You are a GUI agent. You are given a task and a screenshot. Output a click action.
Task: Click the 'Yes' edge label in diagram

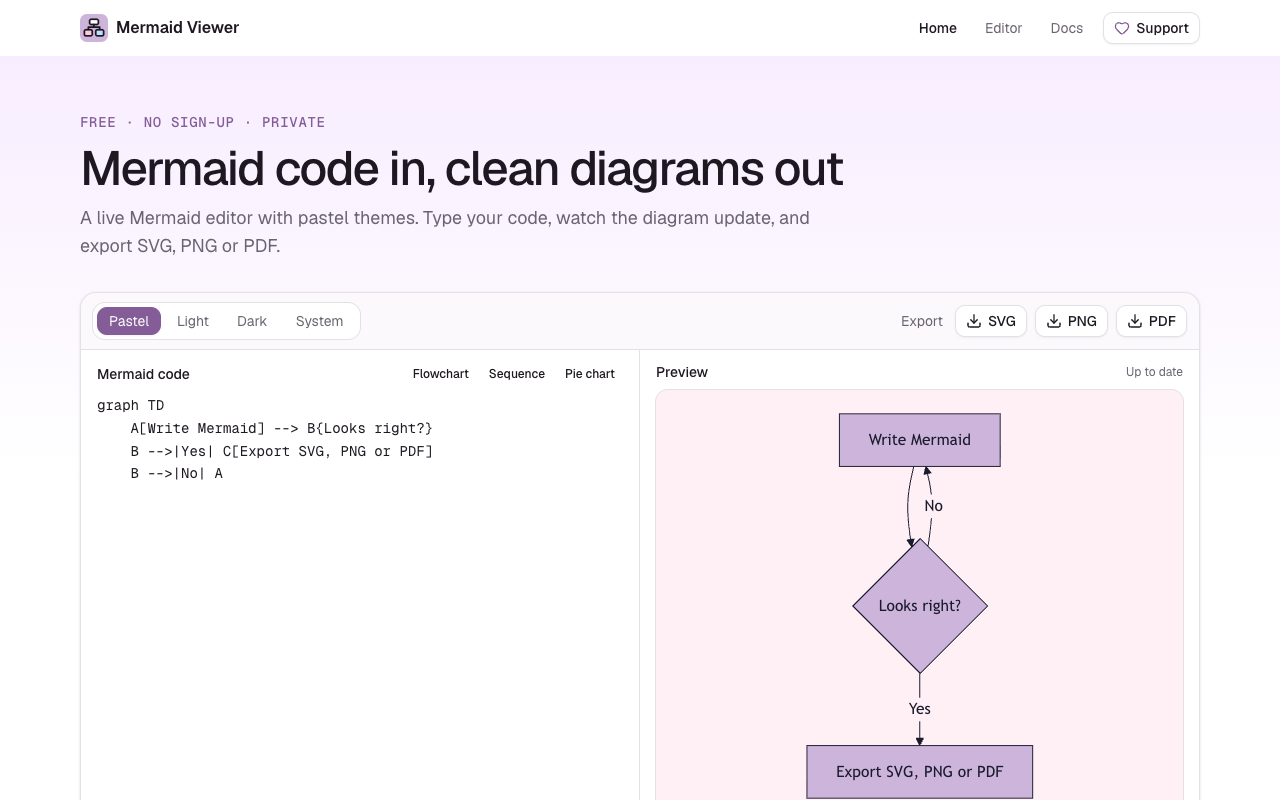920,709
